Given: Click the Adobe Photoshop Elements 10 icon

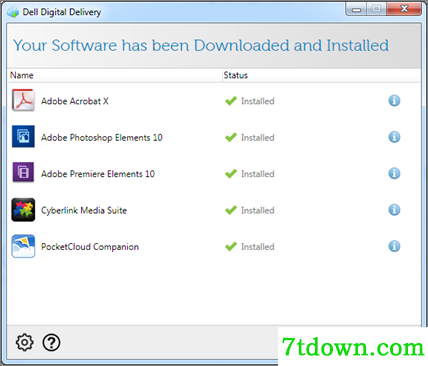Looking at the screenshot, I should (23, 136).
